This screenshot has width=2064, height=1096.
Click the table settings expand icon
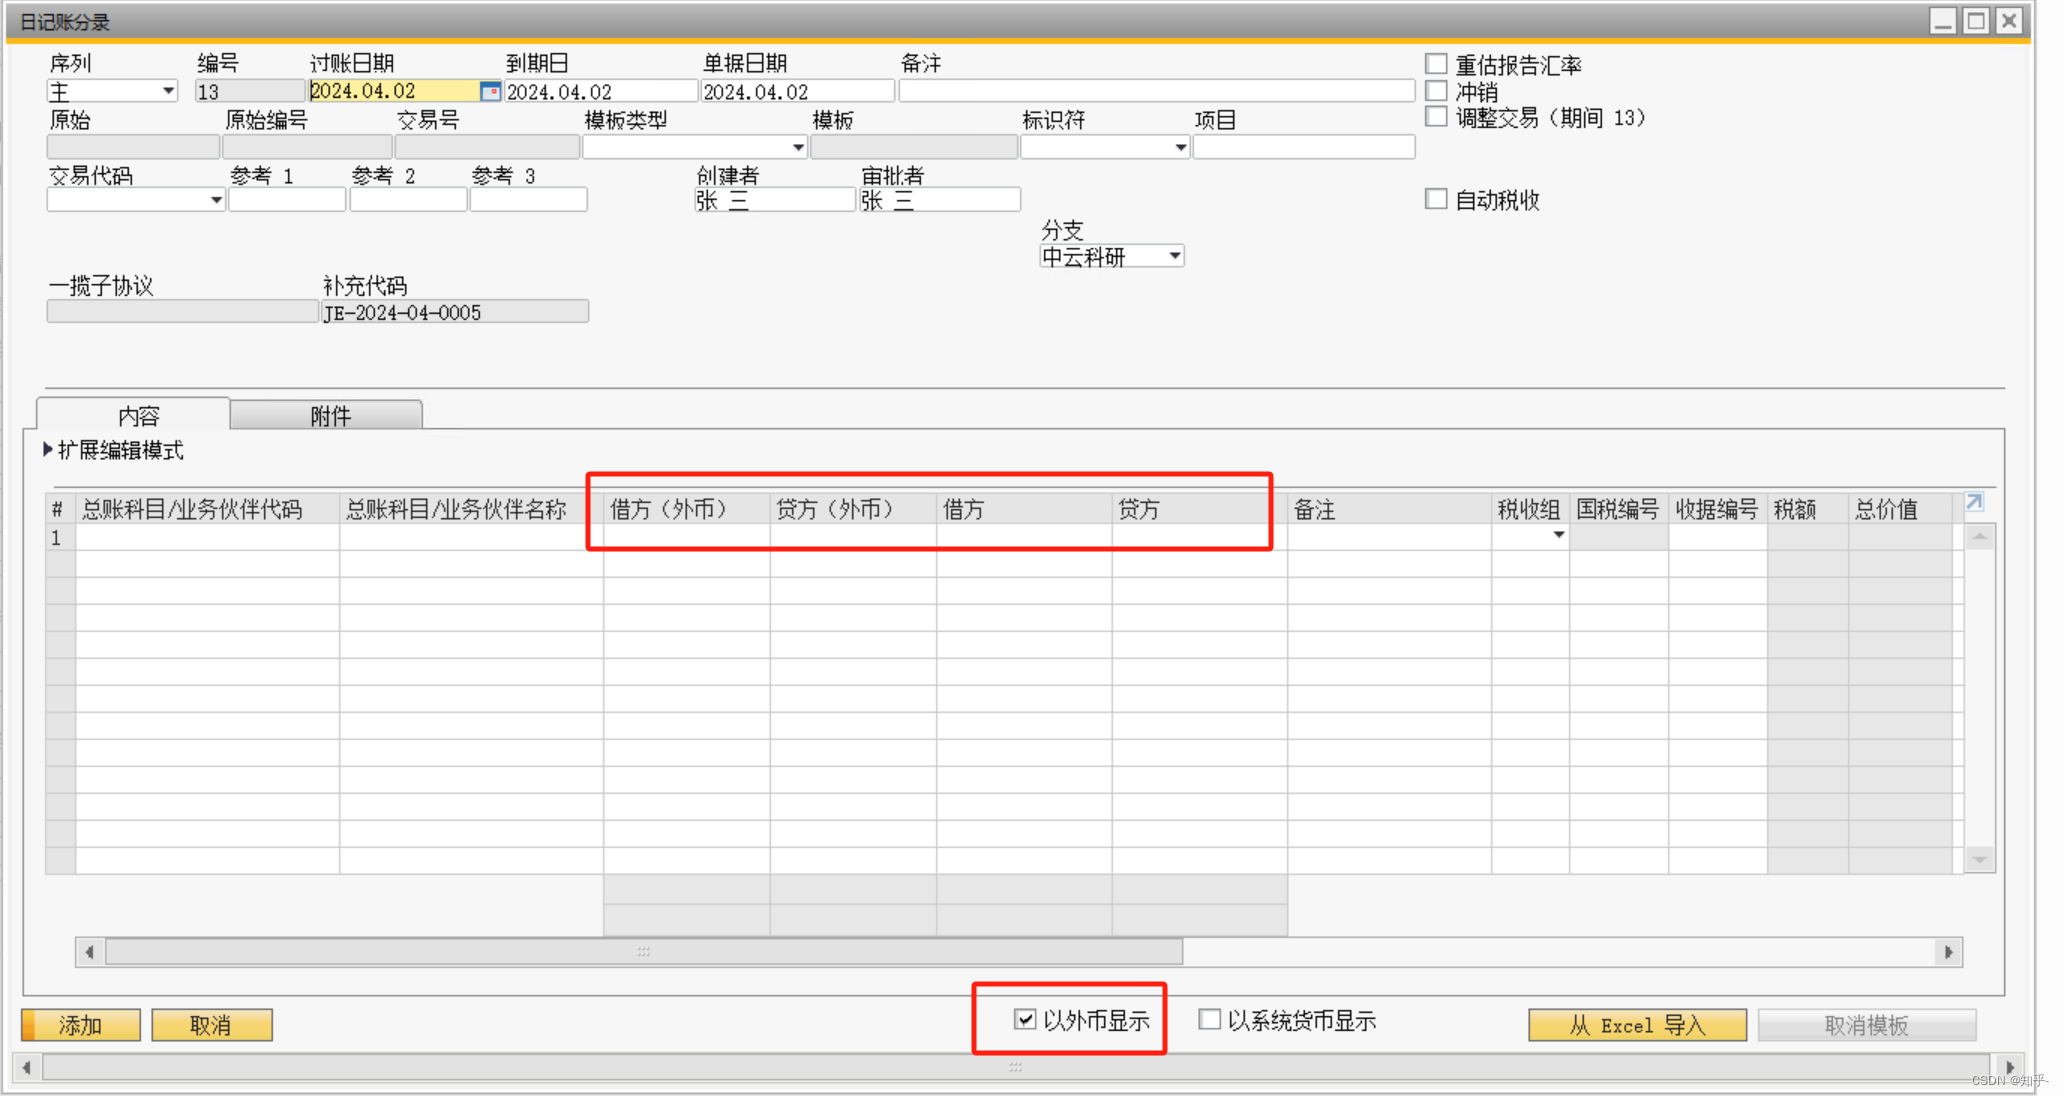[x=1974, y=503]
